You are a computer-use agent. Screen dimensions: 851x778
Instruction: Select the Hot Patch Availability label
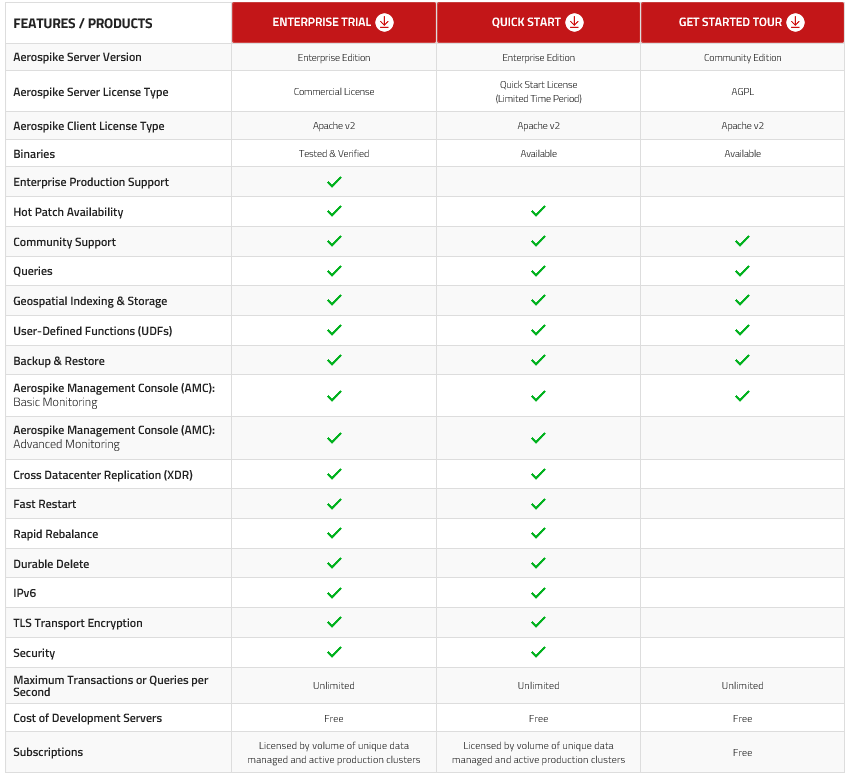point(68,212)
